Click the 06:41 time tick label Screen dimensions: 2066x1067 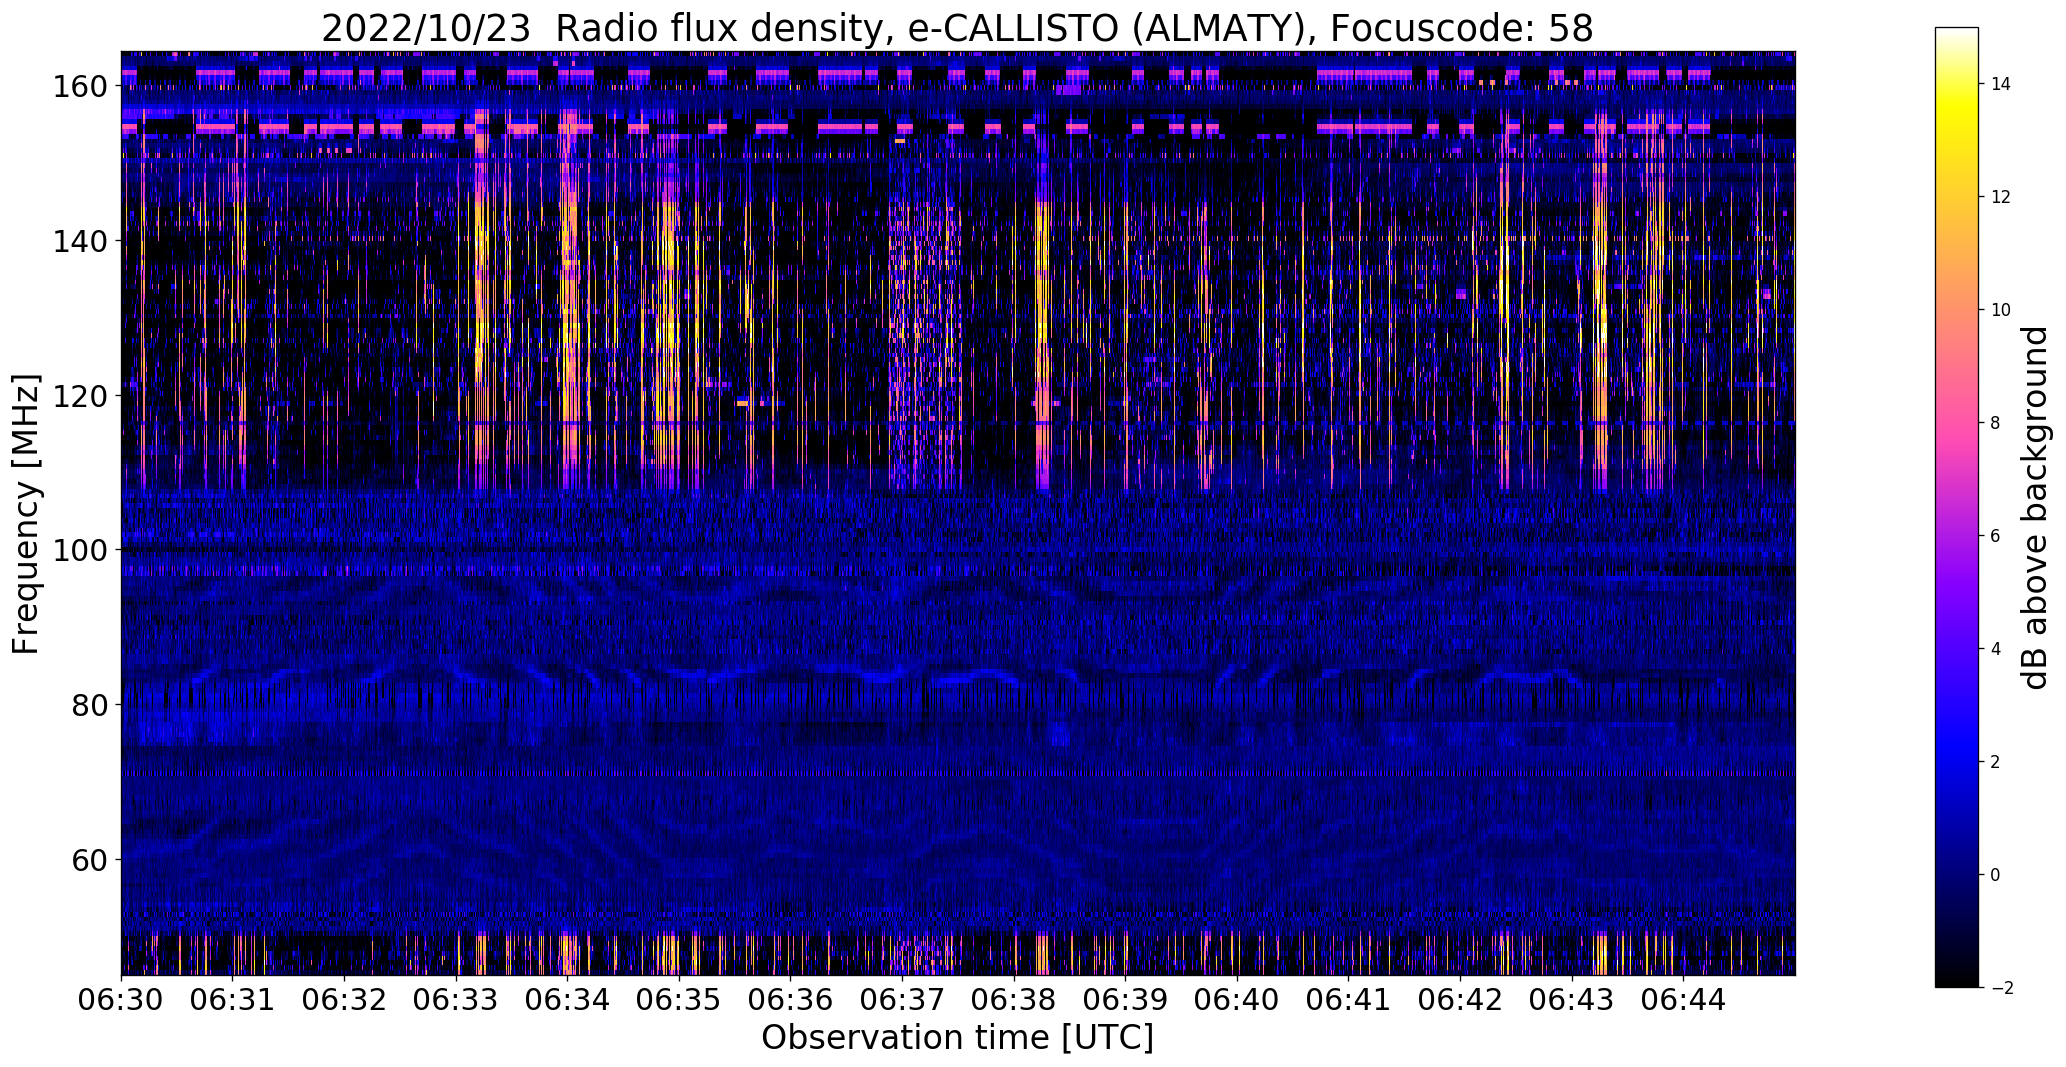pyautogui.click(x=1348, y=1000)
